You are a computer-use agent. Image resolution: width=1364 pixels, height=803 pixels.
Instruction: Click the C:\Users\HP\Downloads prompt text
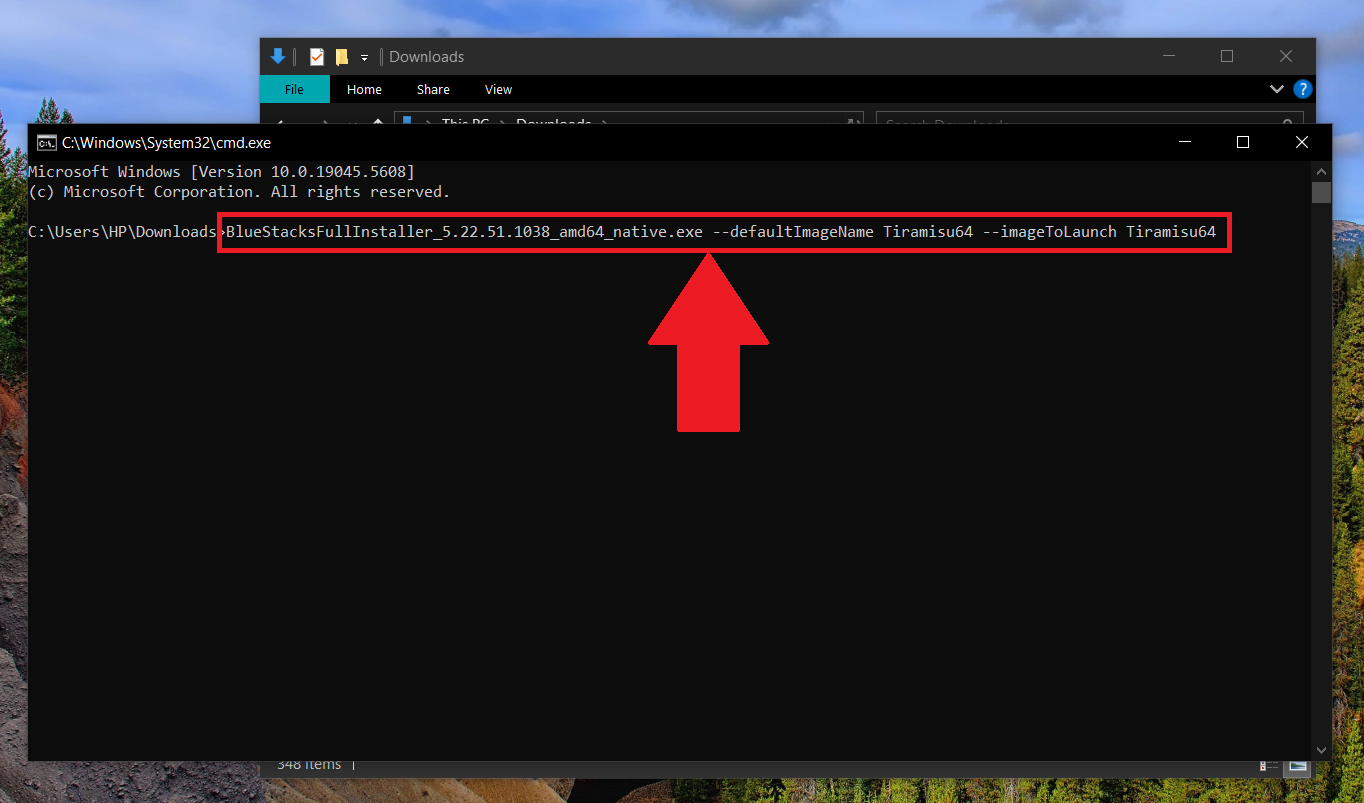pos(122,232)
